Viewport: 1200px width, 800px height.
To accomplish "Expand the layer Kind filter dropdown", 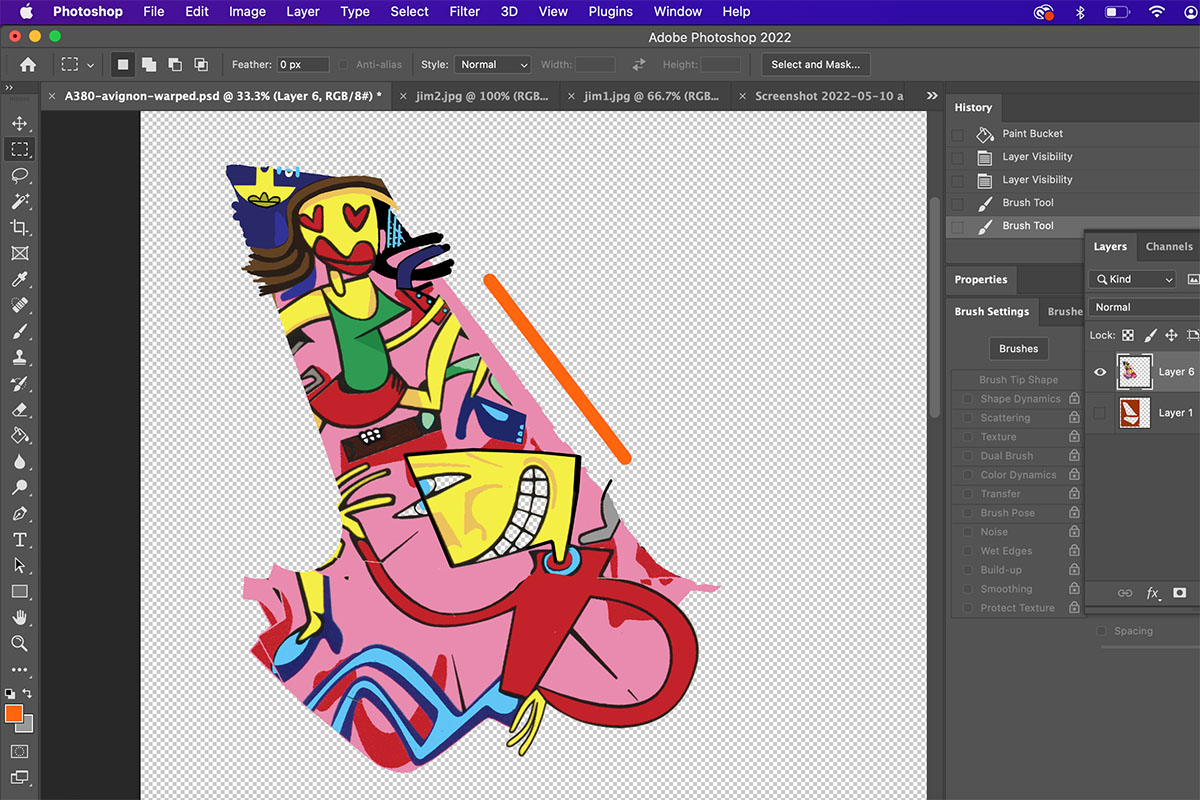I will pyautogui.click(x=1133, y=280).
